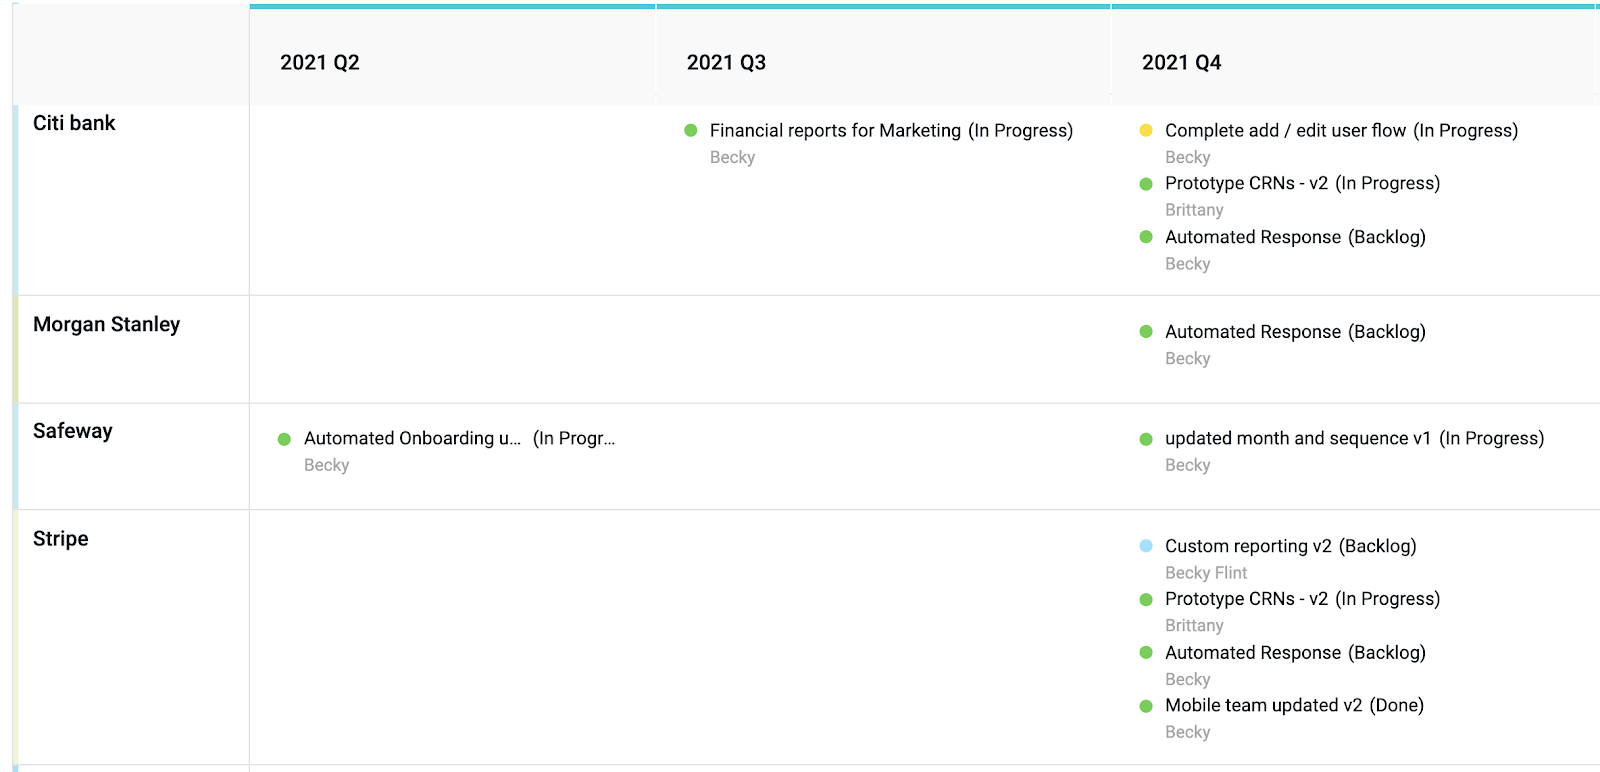Image resolution: width=1600 pixels, height=772 pixels.
Task: Click assignee Brittany under Stripe Prototype CRNs
Action: 1194,625
